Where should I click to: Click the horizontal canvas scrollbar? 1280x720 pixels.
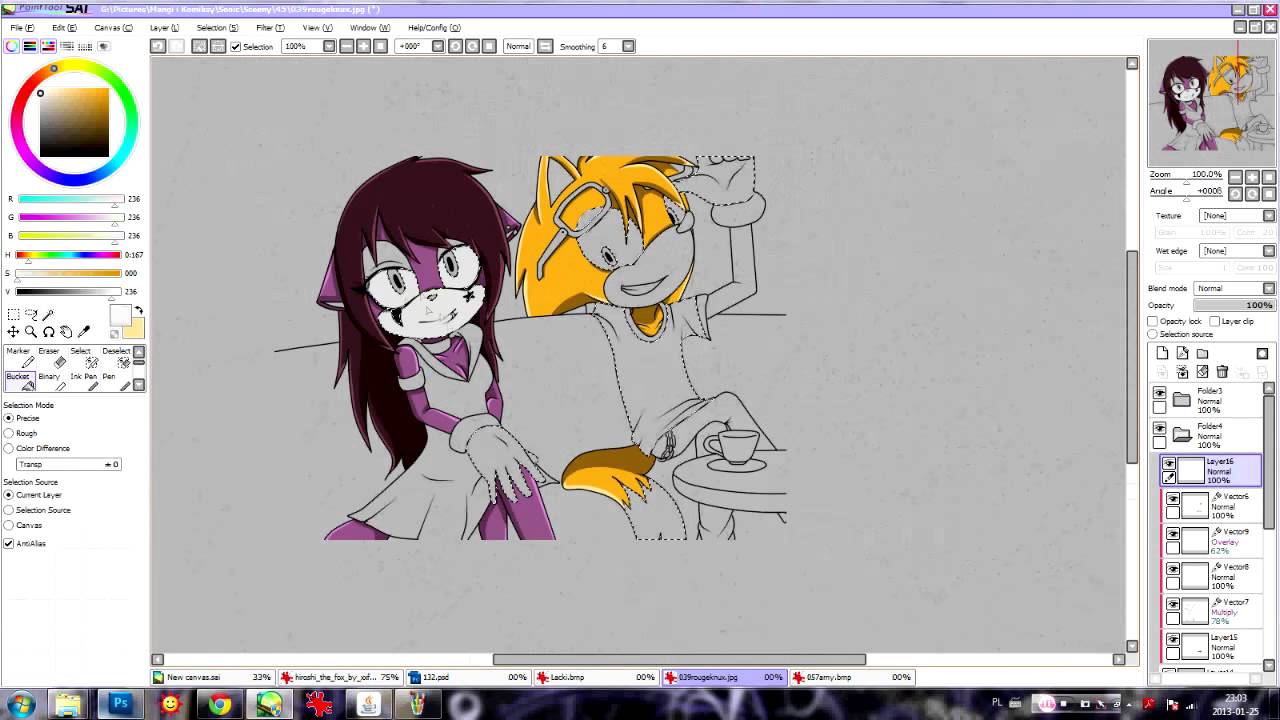[x=679, y=659]
